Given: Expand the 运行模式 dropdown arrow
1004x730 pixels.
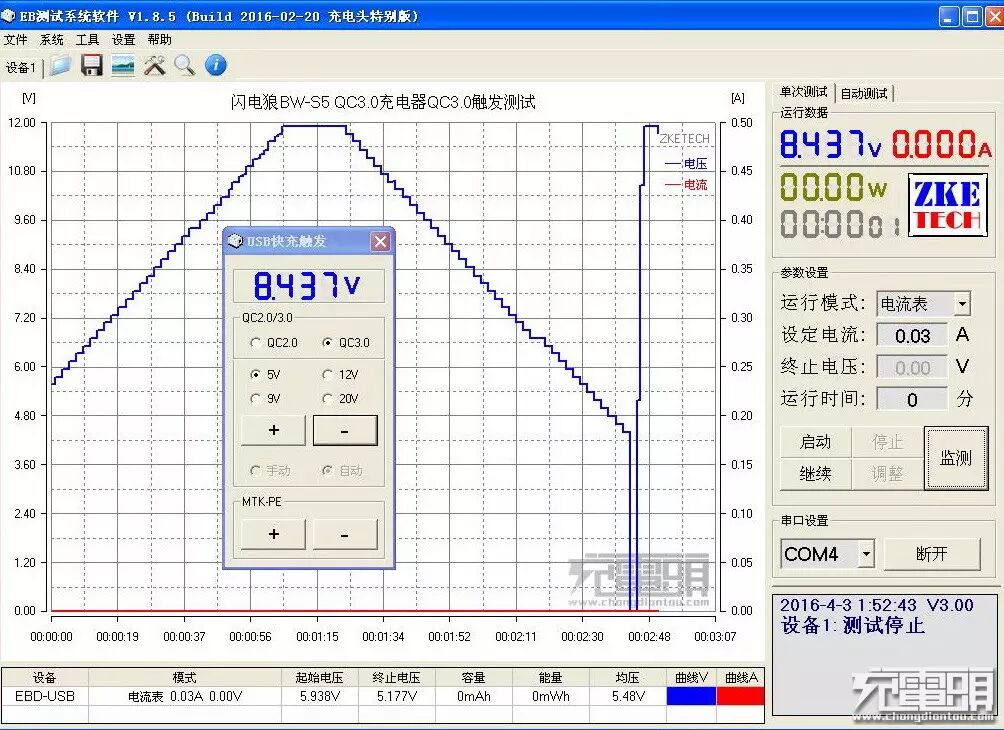Looking at the screenshot, I should 962,304.
